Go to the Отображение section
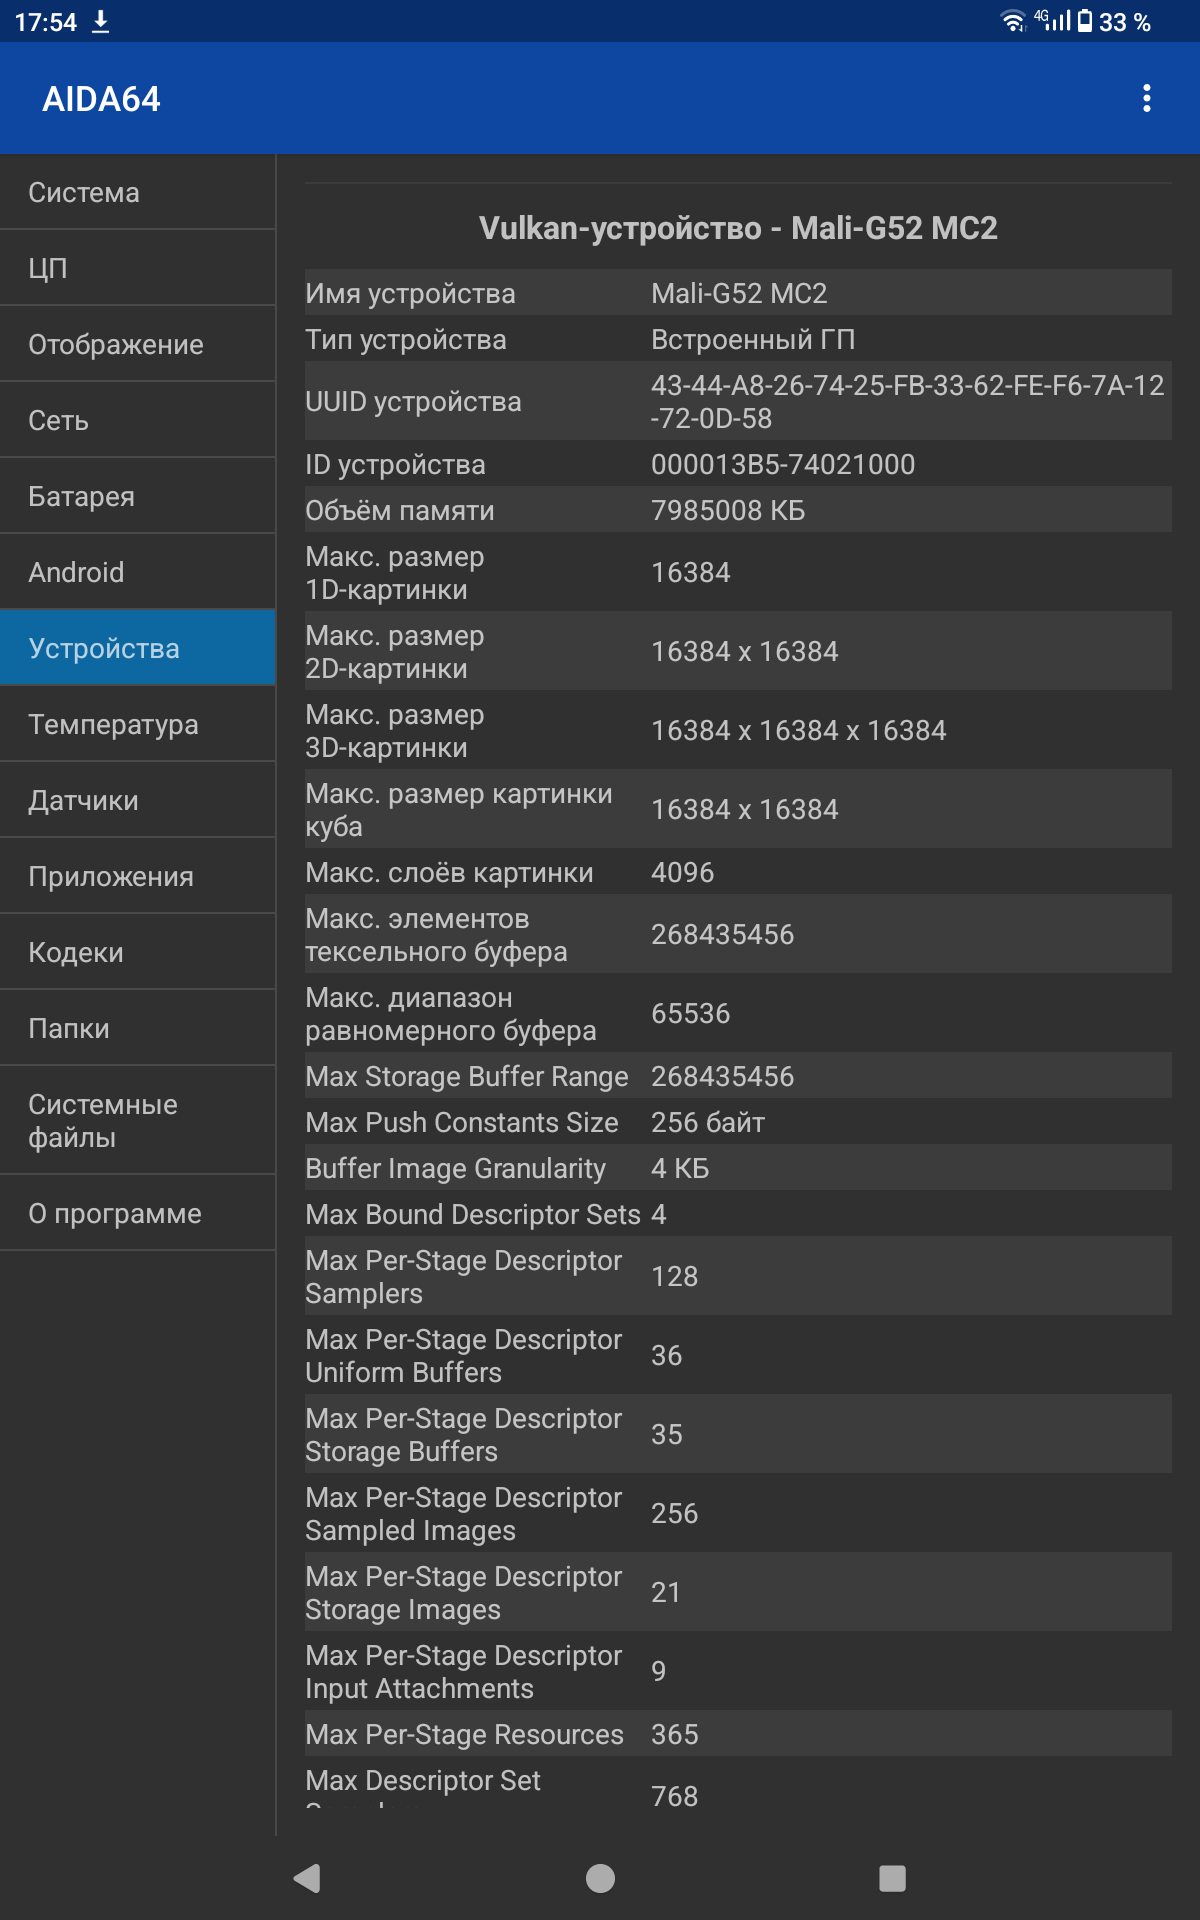 pyautogui.click(x=137, y=344)
